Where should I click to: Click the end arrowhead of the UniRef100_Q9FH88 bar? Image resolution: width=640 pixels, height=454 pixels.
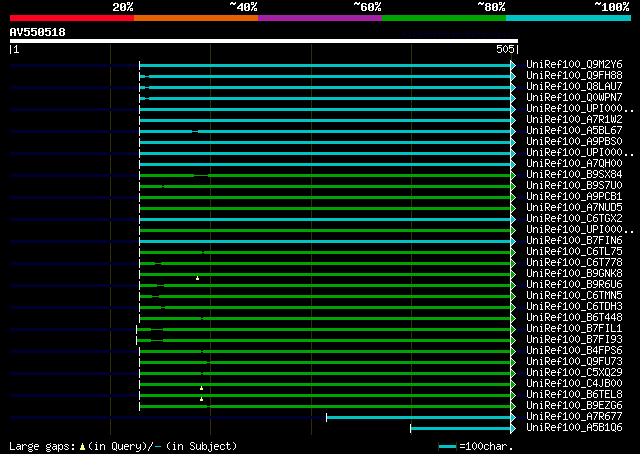513,76
